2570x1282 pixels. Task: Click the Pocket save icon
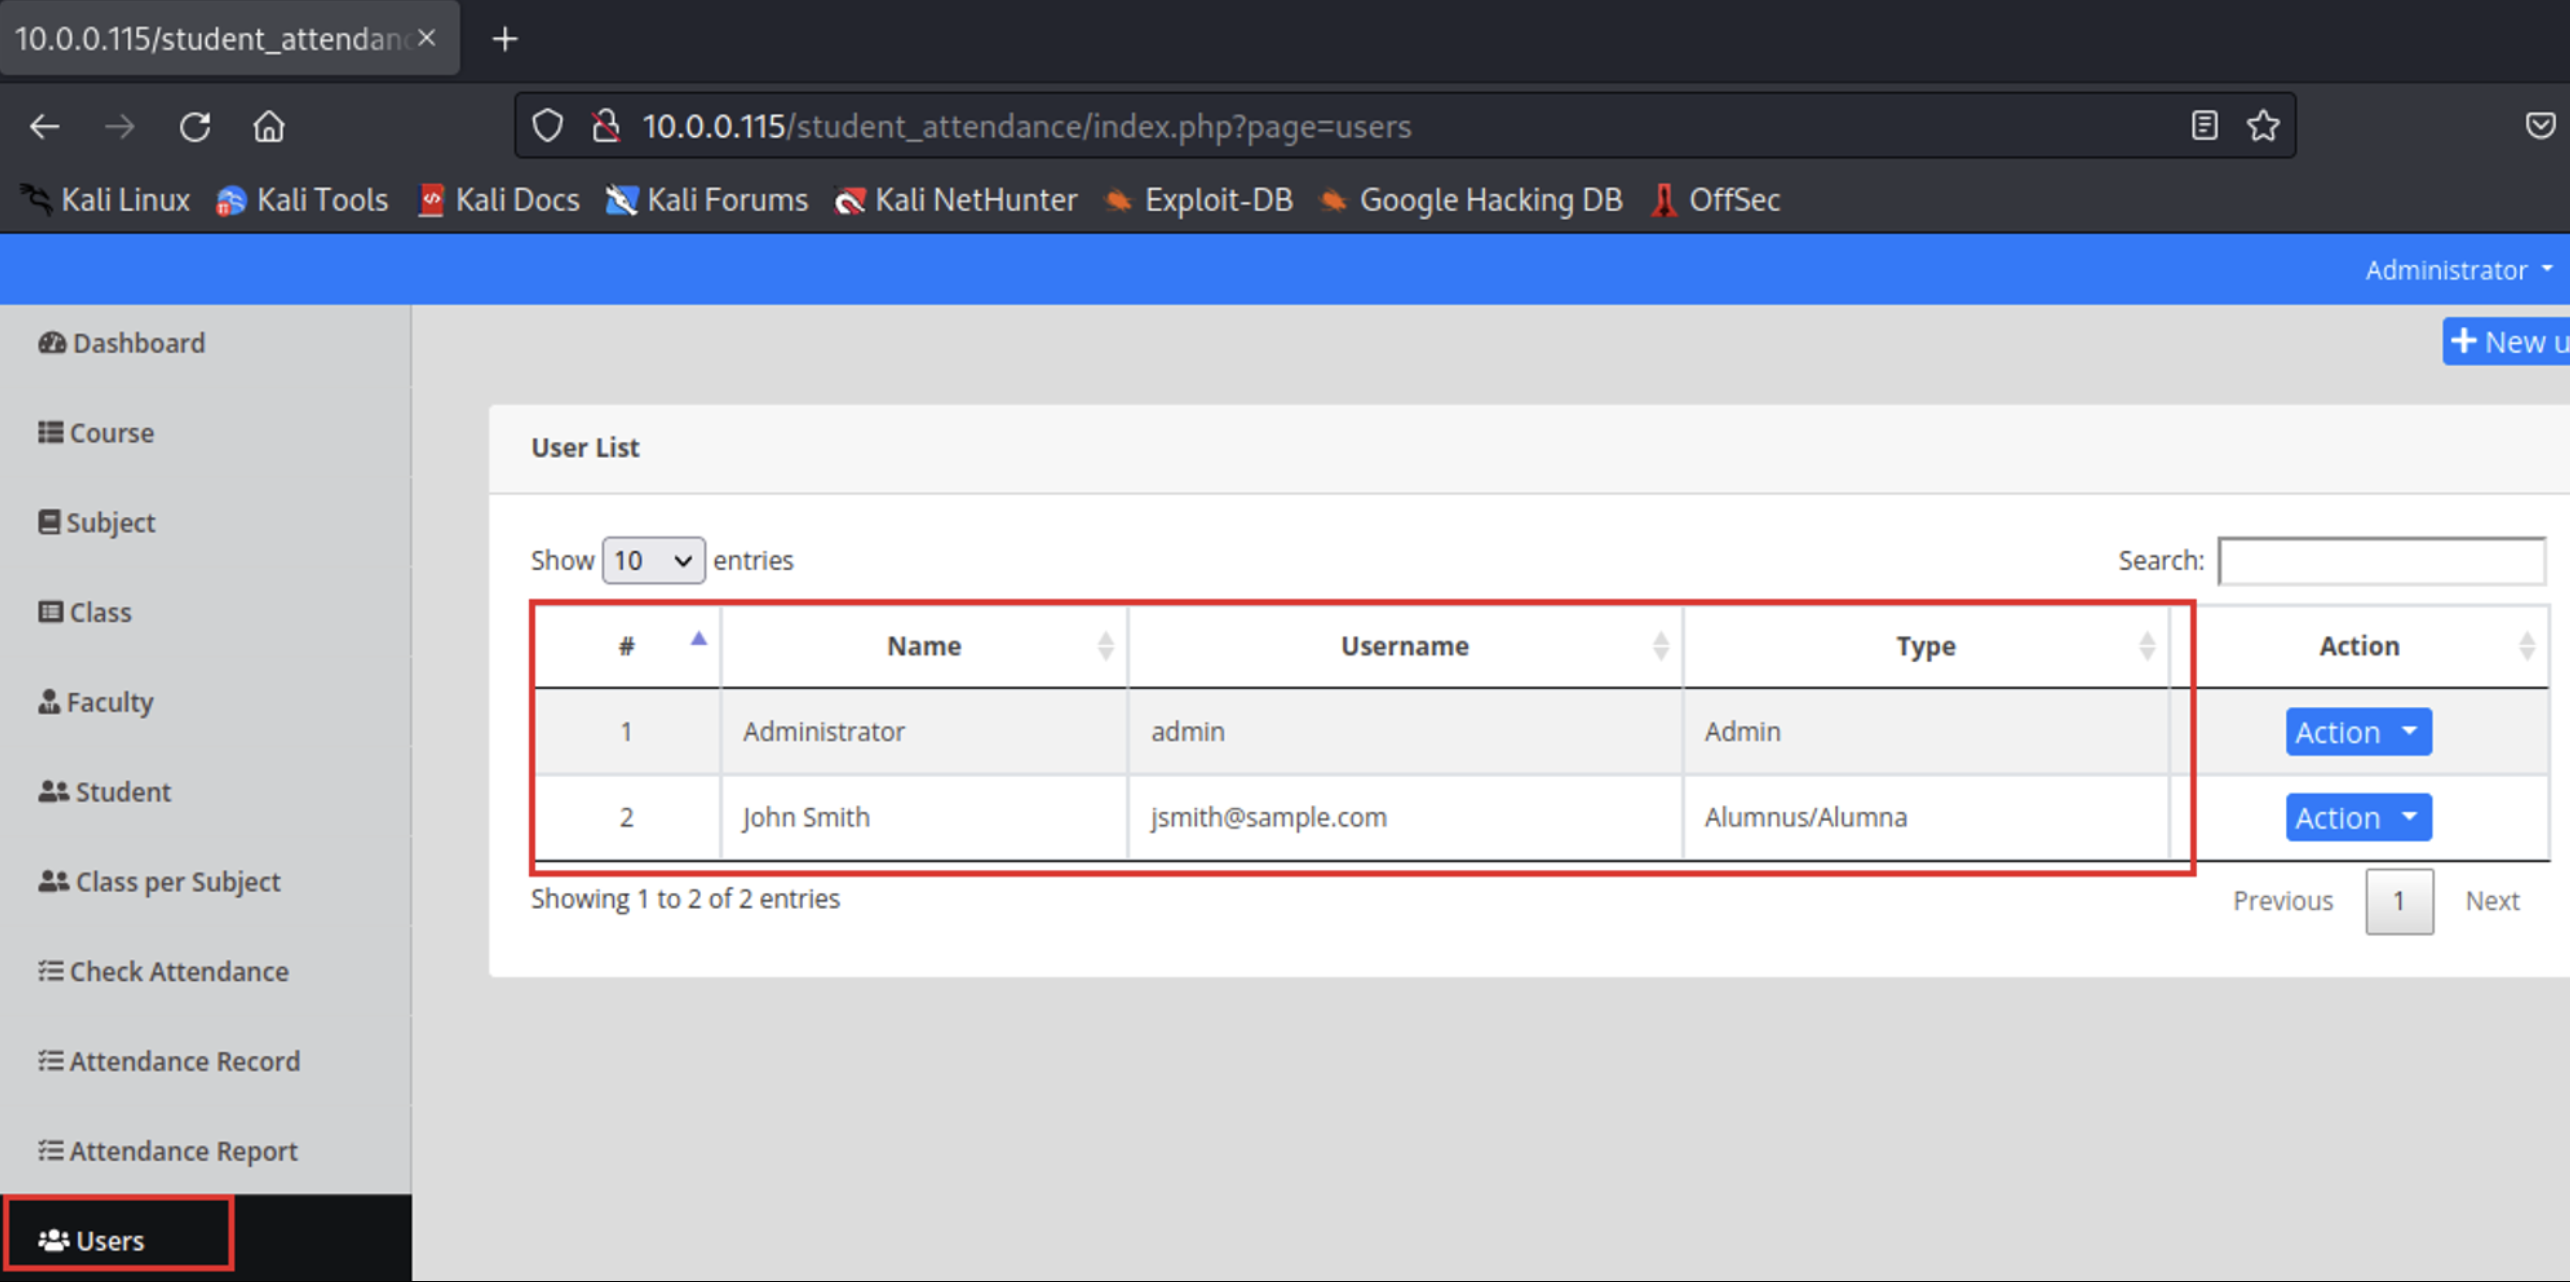point(2539,126)
